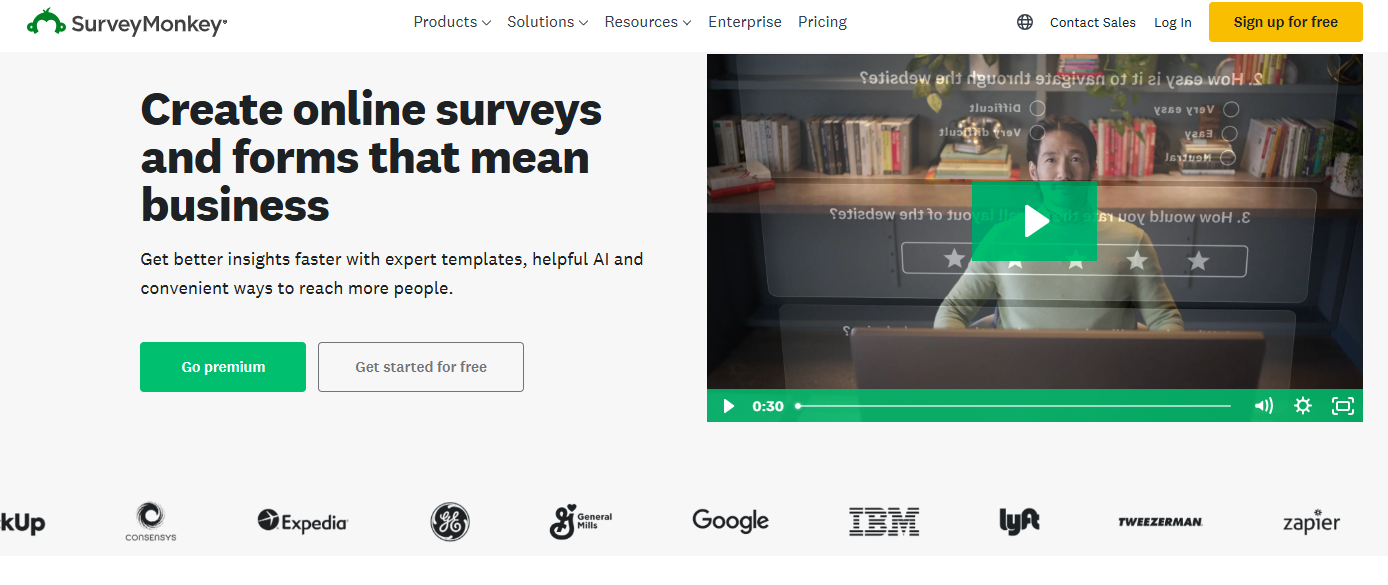This screenshot has height=585, width=1388.
Task: Click the Zapier logo
Action: coord(1311,522)
